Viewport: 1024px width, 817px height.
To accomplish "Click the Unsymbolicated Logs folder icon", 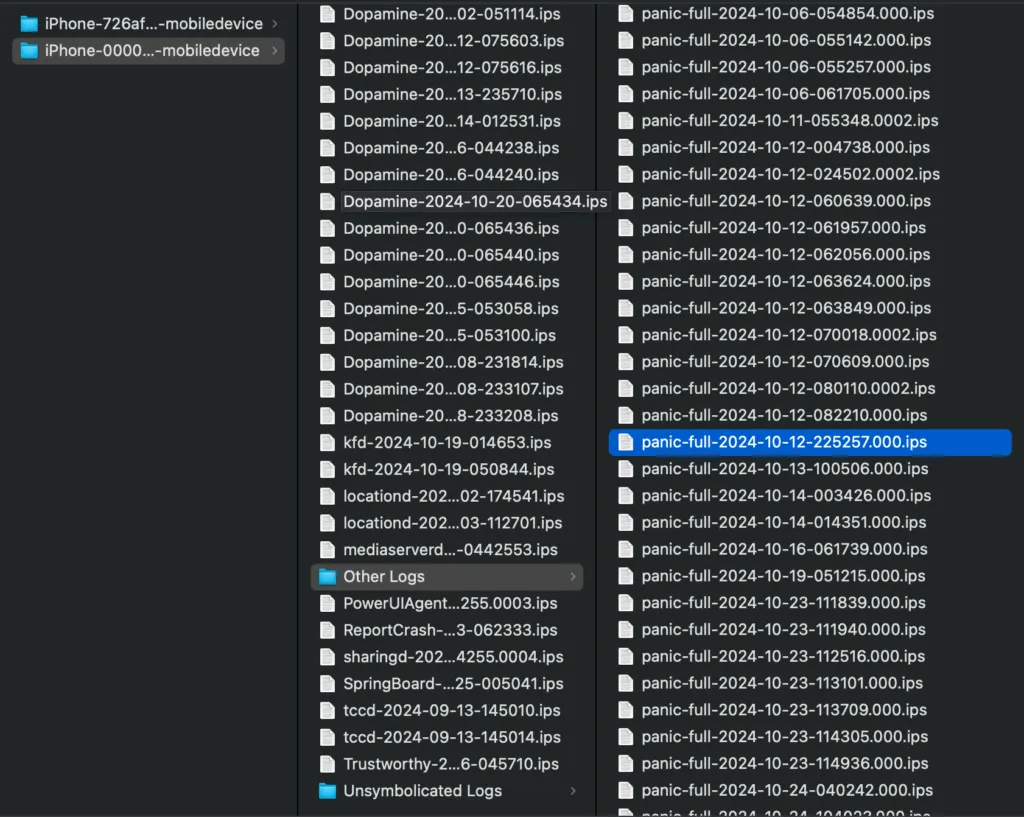I will (x=327, y=791).
